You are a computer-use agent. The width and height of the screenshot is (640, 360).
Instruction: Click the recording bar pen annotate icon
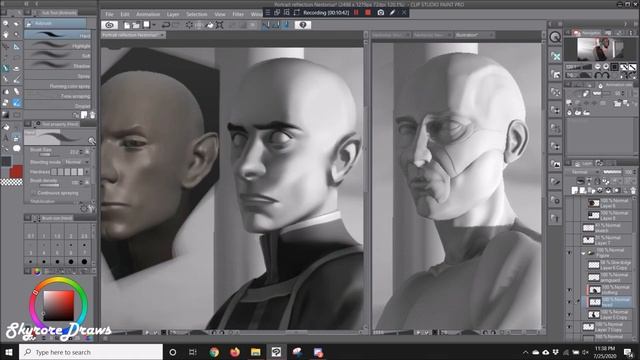click(x=392, y=13)
